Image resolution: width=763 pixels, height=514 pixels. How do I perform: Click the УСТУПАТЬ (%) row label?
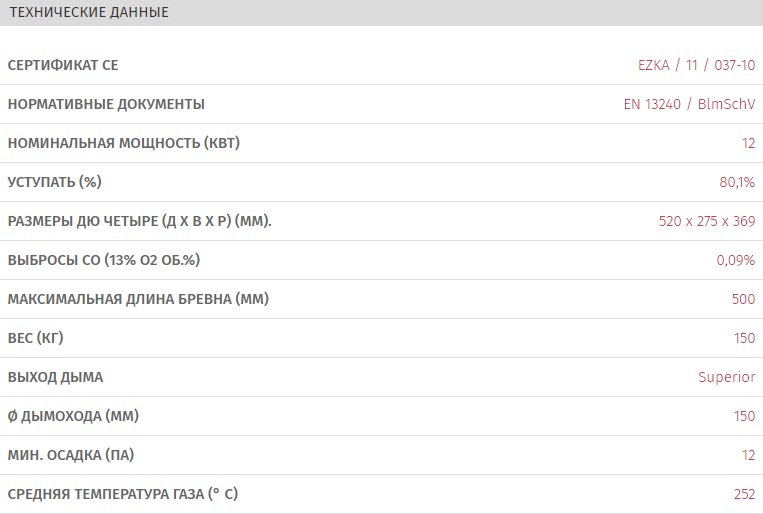click(54, 182)
